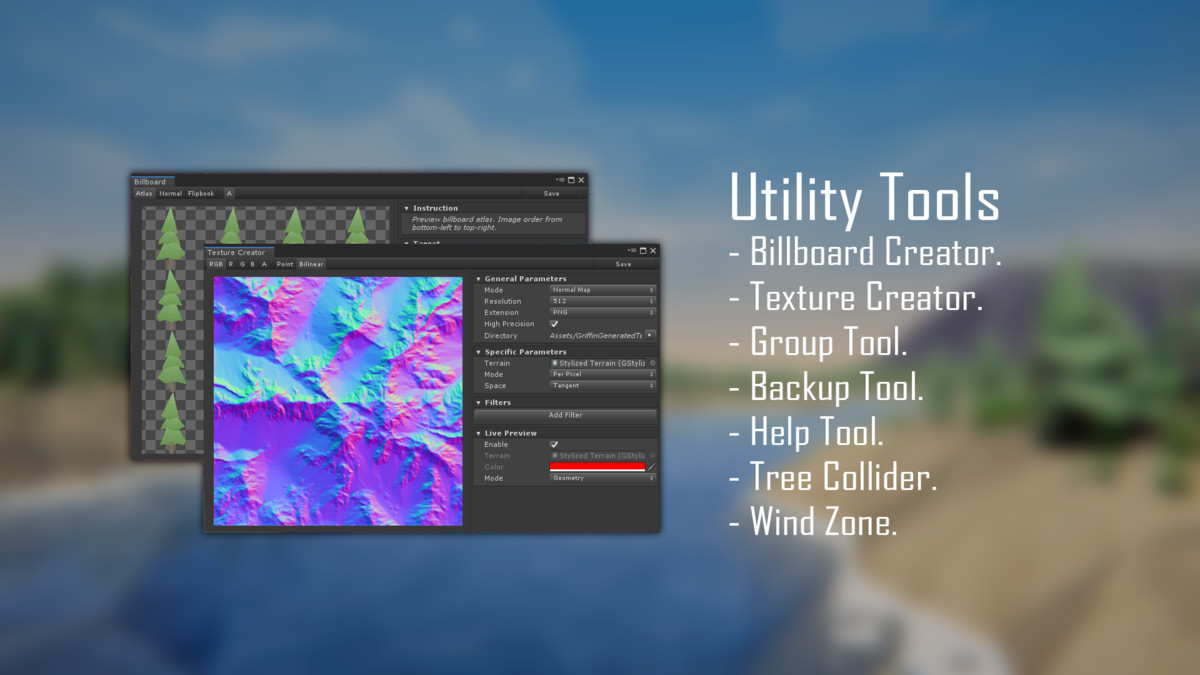Open the Mode dropdown showing Per Pixel
The image size is (1200, 675).
pyautogui.click(x=602, y=374)
